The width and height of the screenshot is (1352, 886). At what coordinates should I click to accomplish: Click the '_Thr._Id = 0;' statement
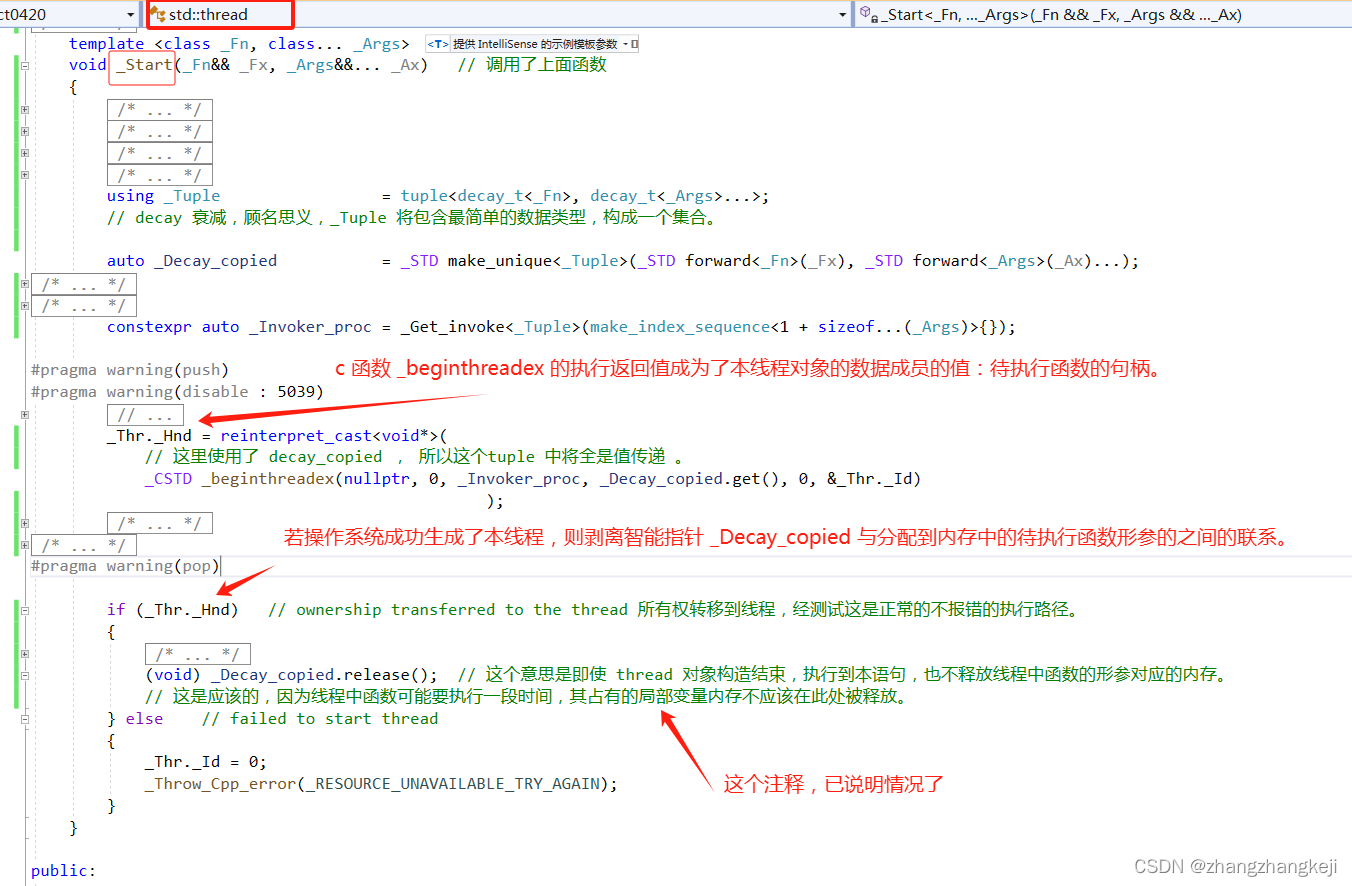pyautogui.click(x=206, y=762)
